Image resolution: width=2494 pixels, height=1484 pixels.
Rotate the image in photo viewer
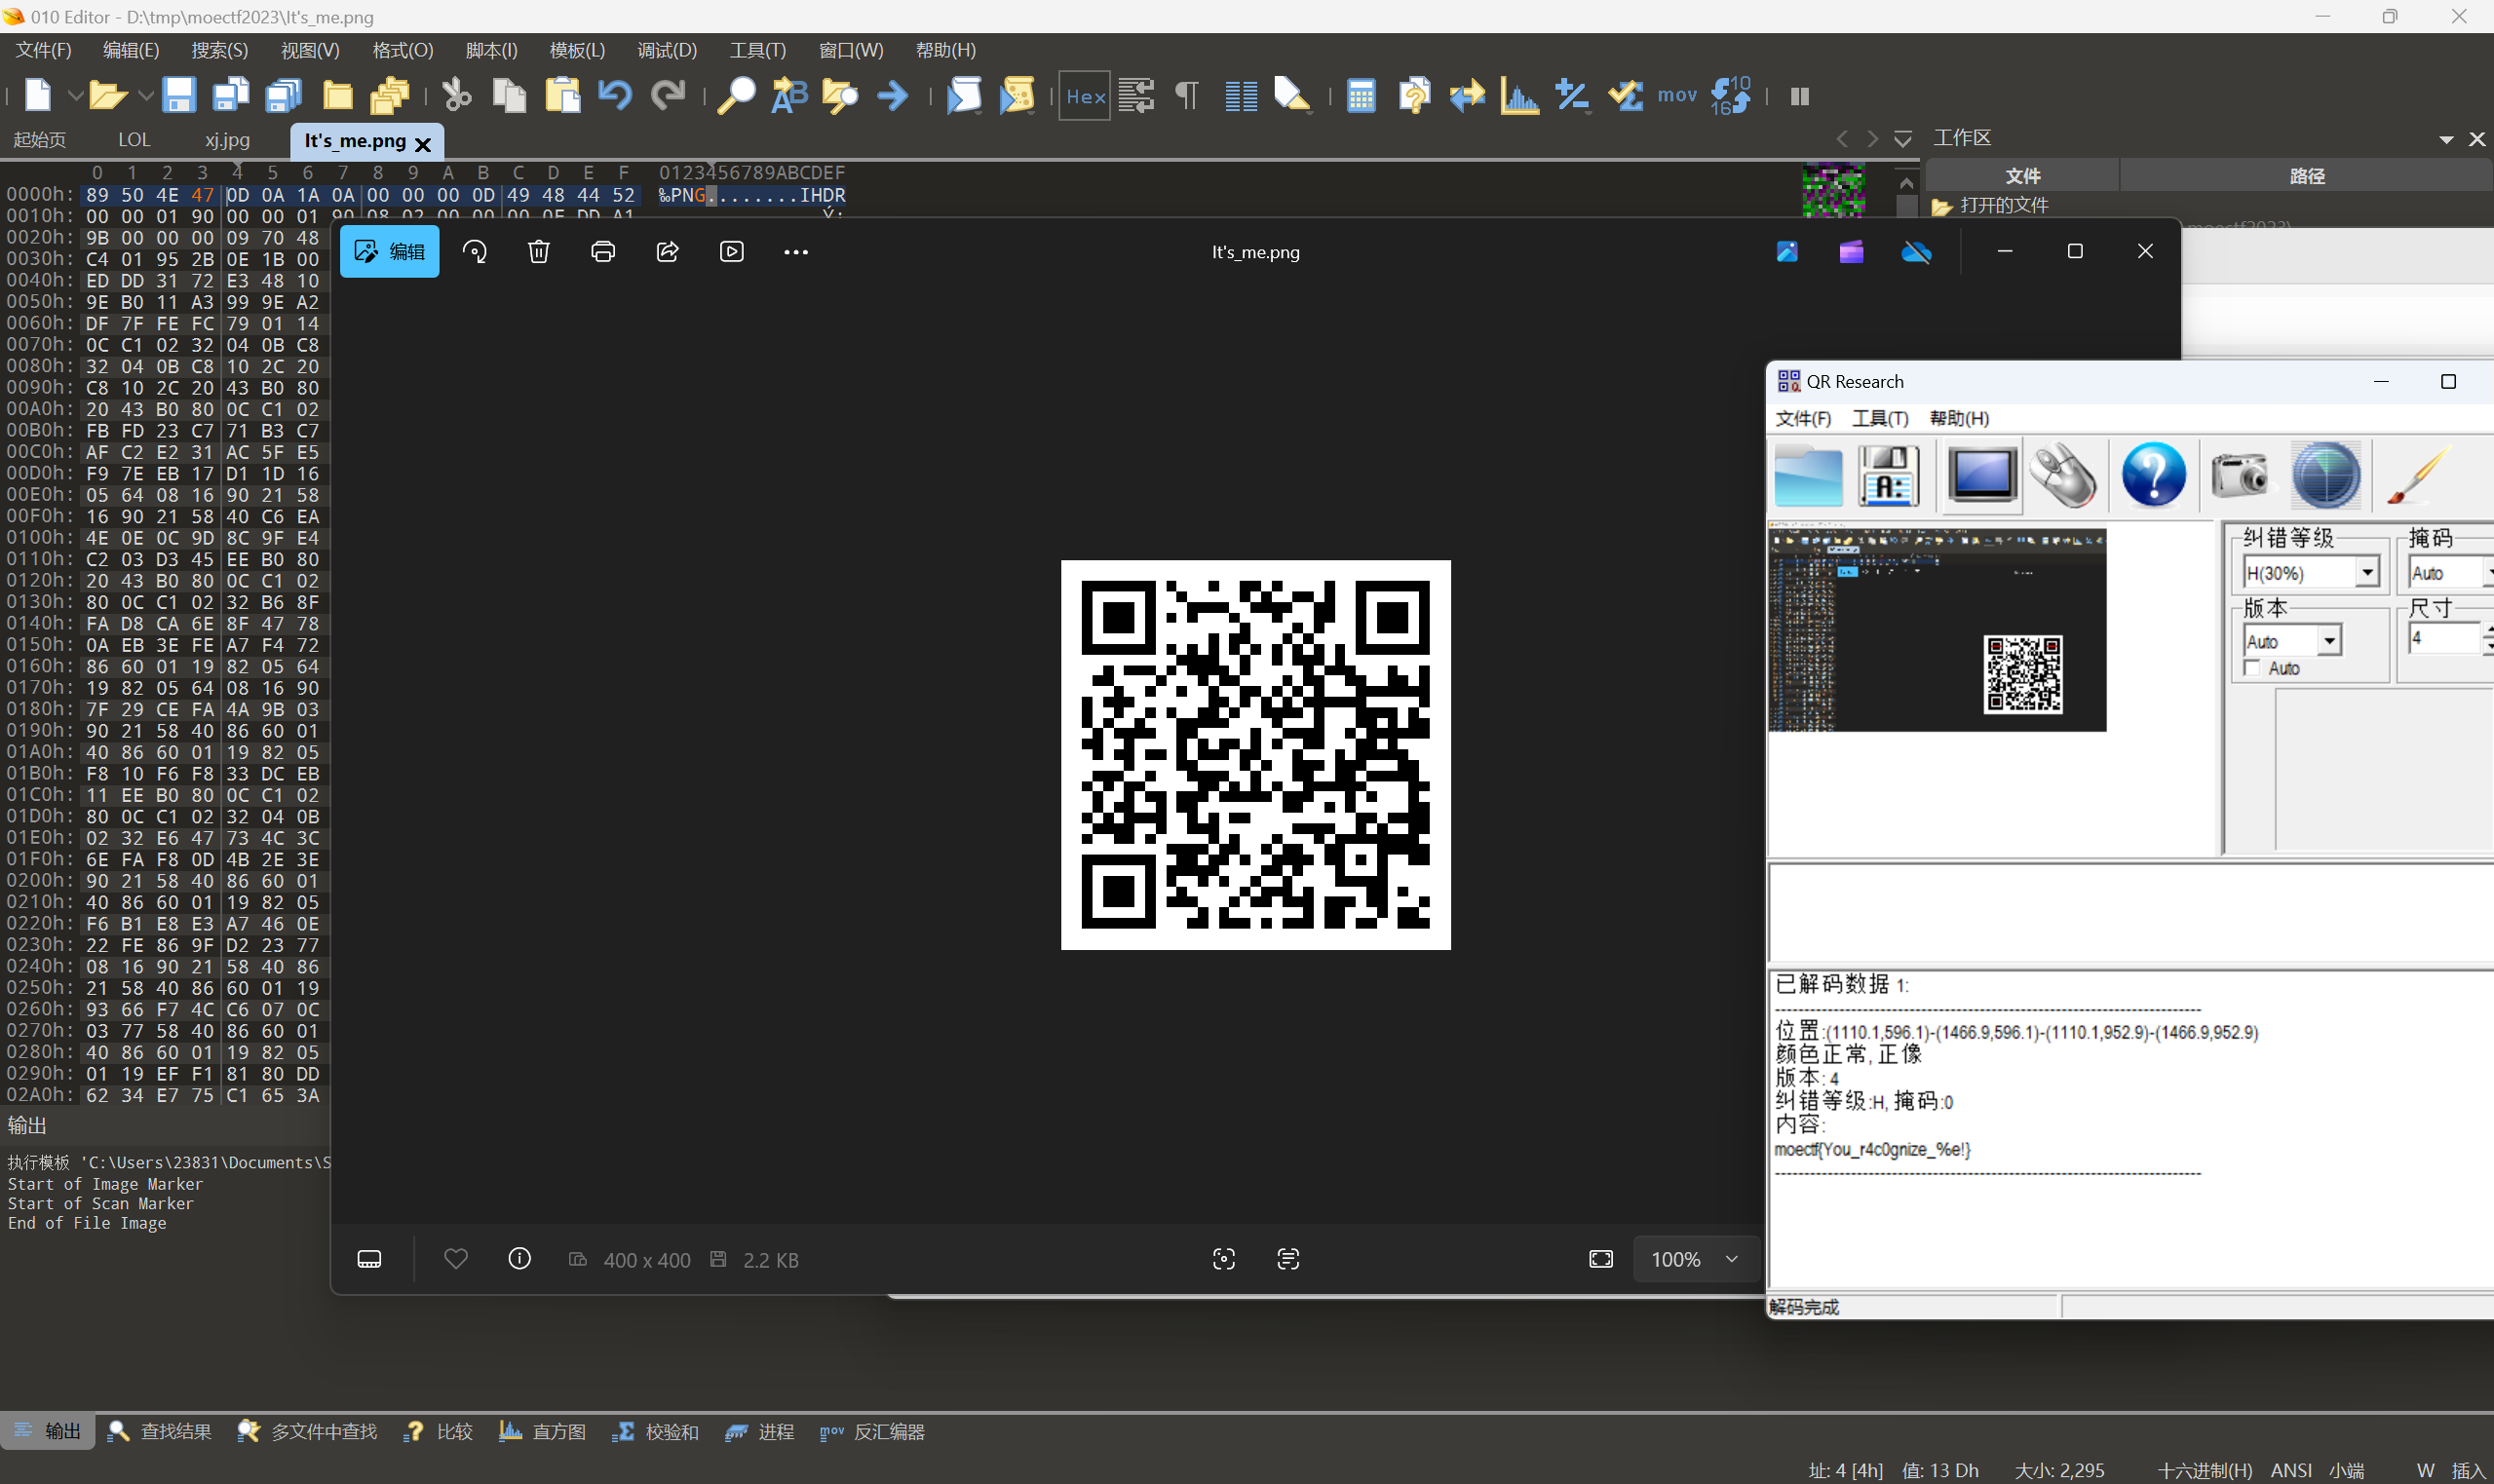tap(475, 252)
